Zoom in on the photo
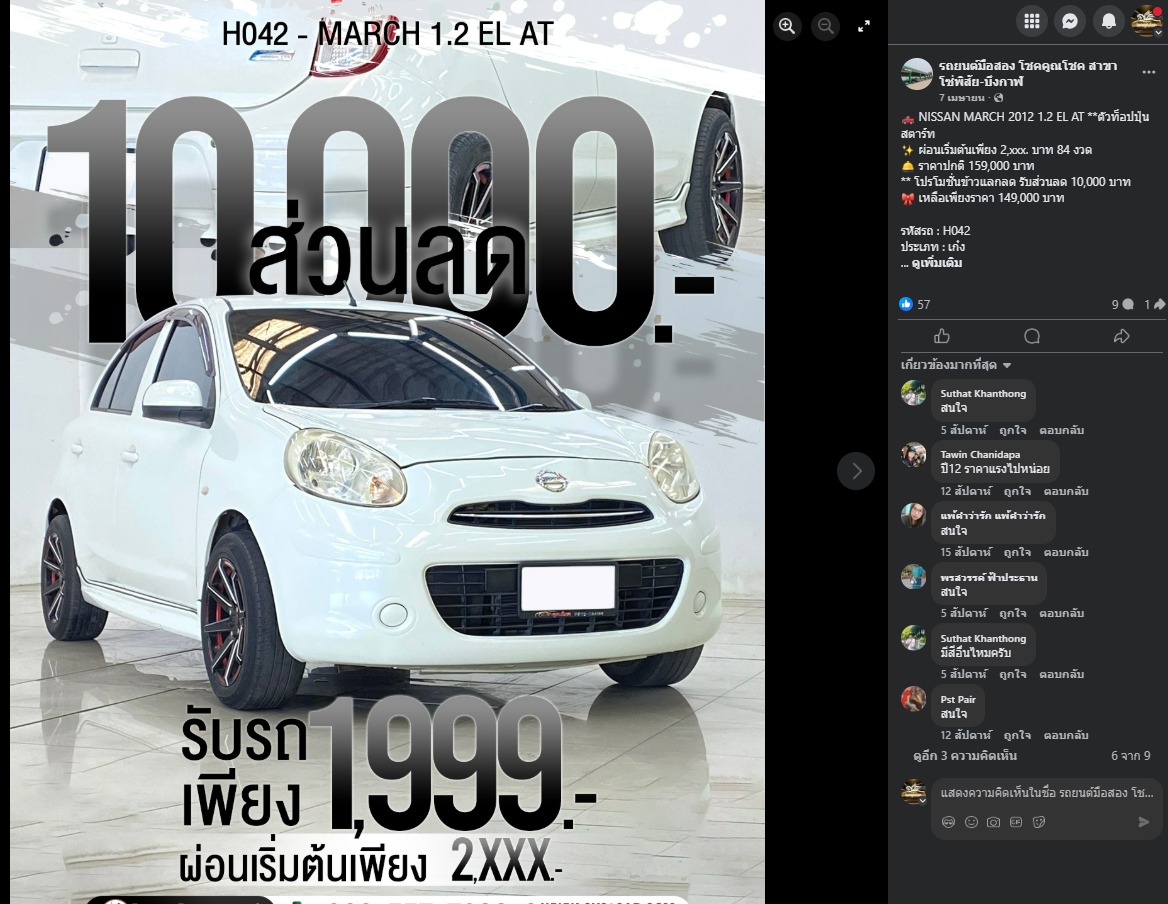Image resolution: width=1168 pixels, height=904 pixels. 787,26
